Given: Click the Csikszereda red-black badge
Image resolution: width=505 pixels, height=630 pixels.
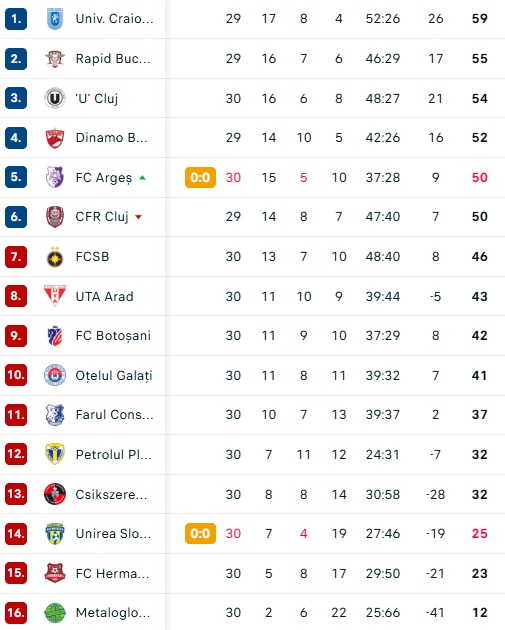Looking at the screenshot, I should (55, 494).
